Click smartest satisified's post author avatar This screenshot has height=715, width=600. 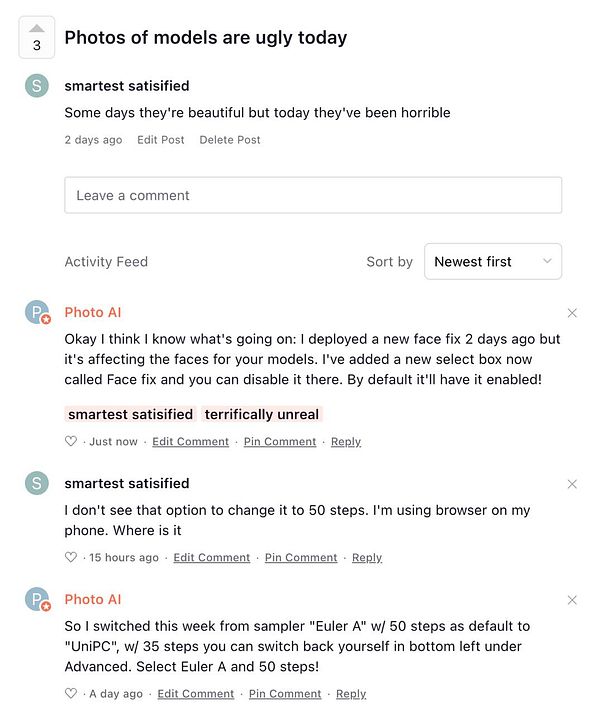coord(37,86)
